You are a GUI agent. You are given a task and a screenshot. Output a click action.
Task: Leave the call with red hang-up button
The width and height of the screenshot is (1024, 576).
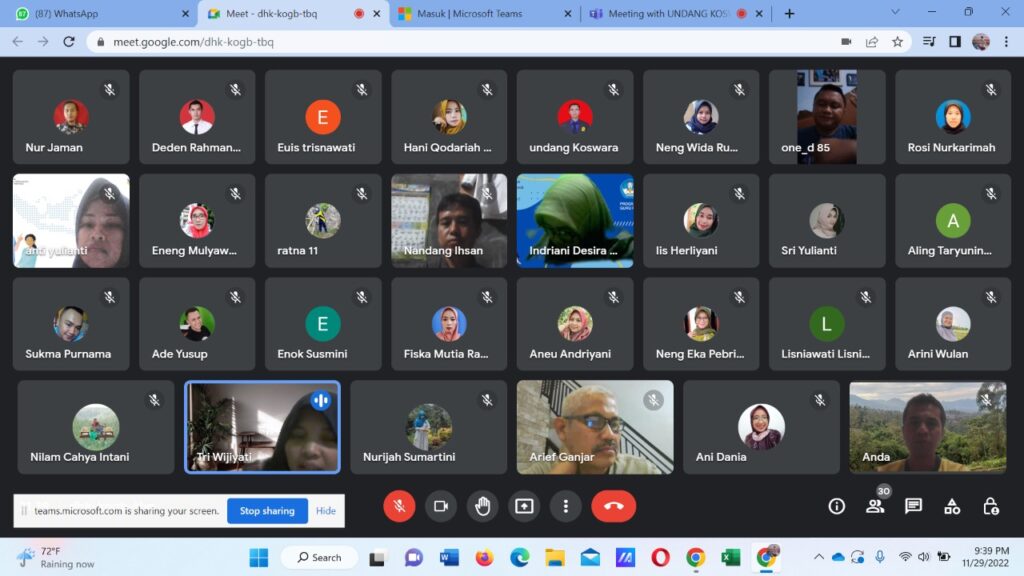click(x=613, y=506)
